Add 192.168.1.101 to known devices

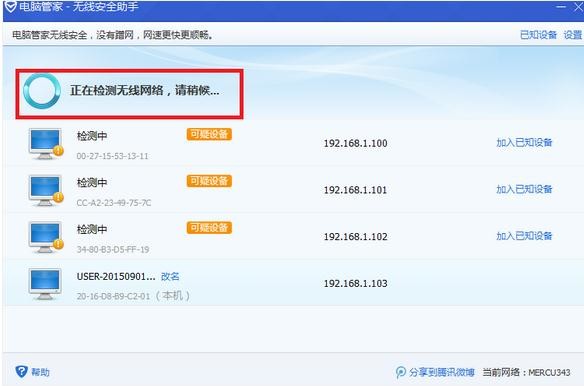524,189
